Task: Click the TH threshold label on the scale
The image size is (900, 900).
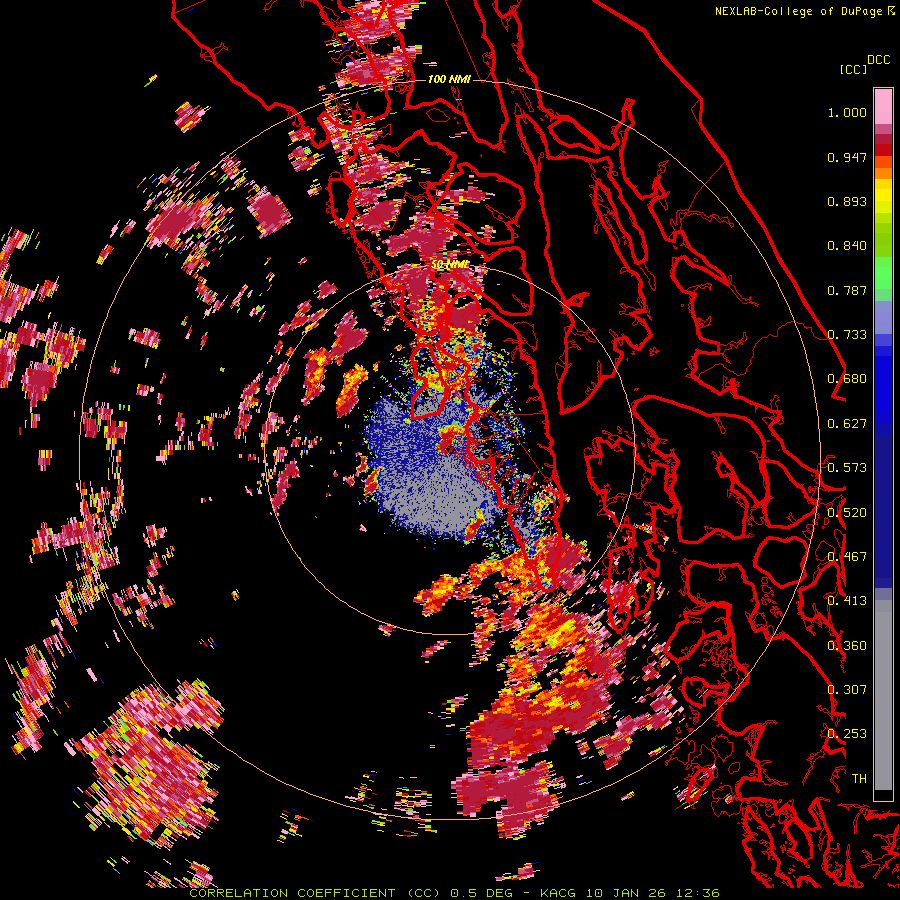Action: pyautogui.click(x=859, y=778)
